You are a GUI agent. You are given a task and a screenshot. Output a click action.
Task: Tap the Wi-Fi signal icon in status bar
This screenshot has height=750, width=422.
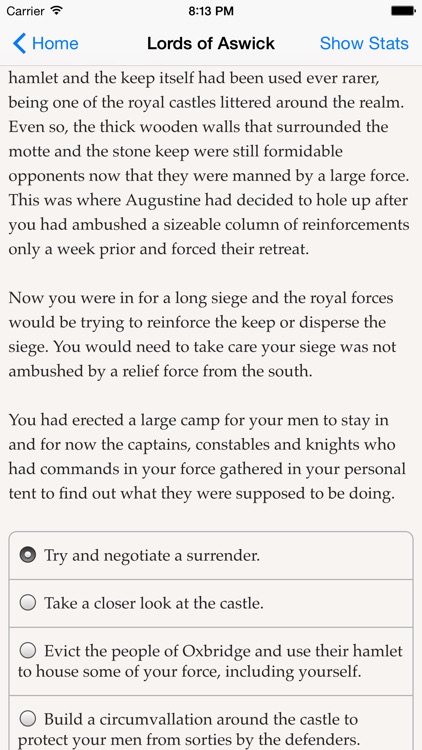56,11
